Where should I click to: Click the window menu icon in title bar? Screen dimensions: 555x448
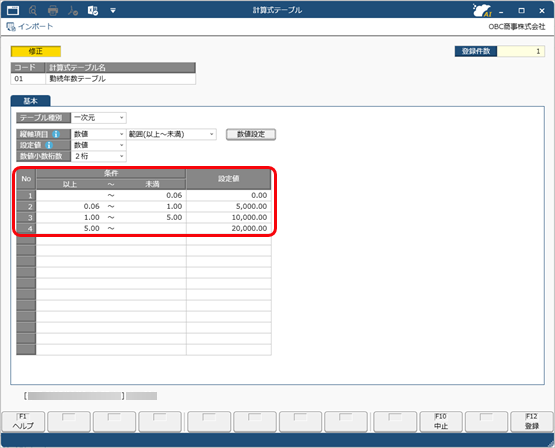[13, 11]
